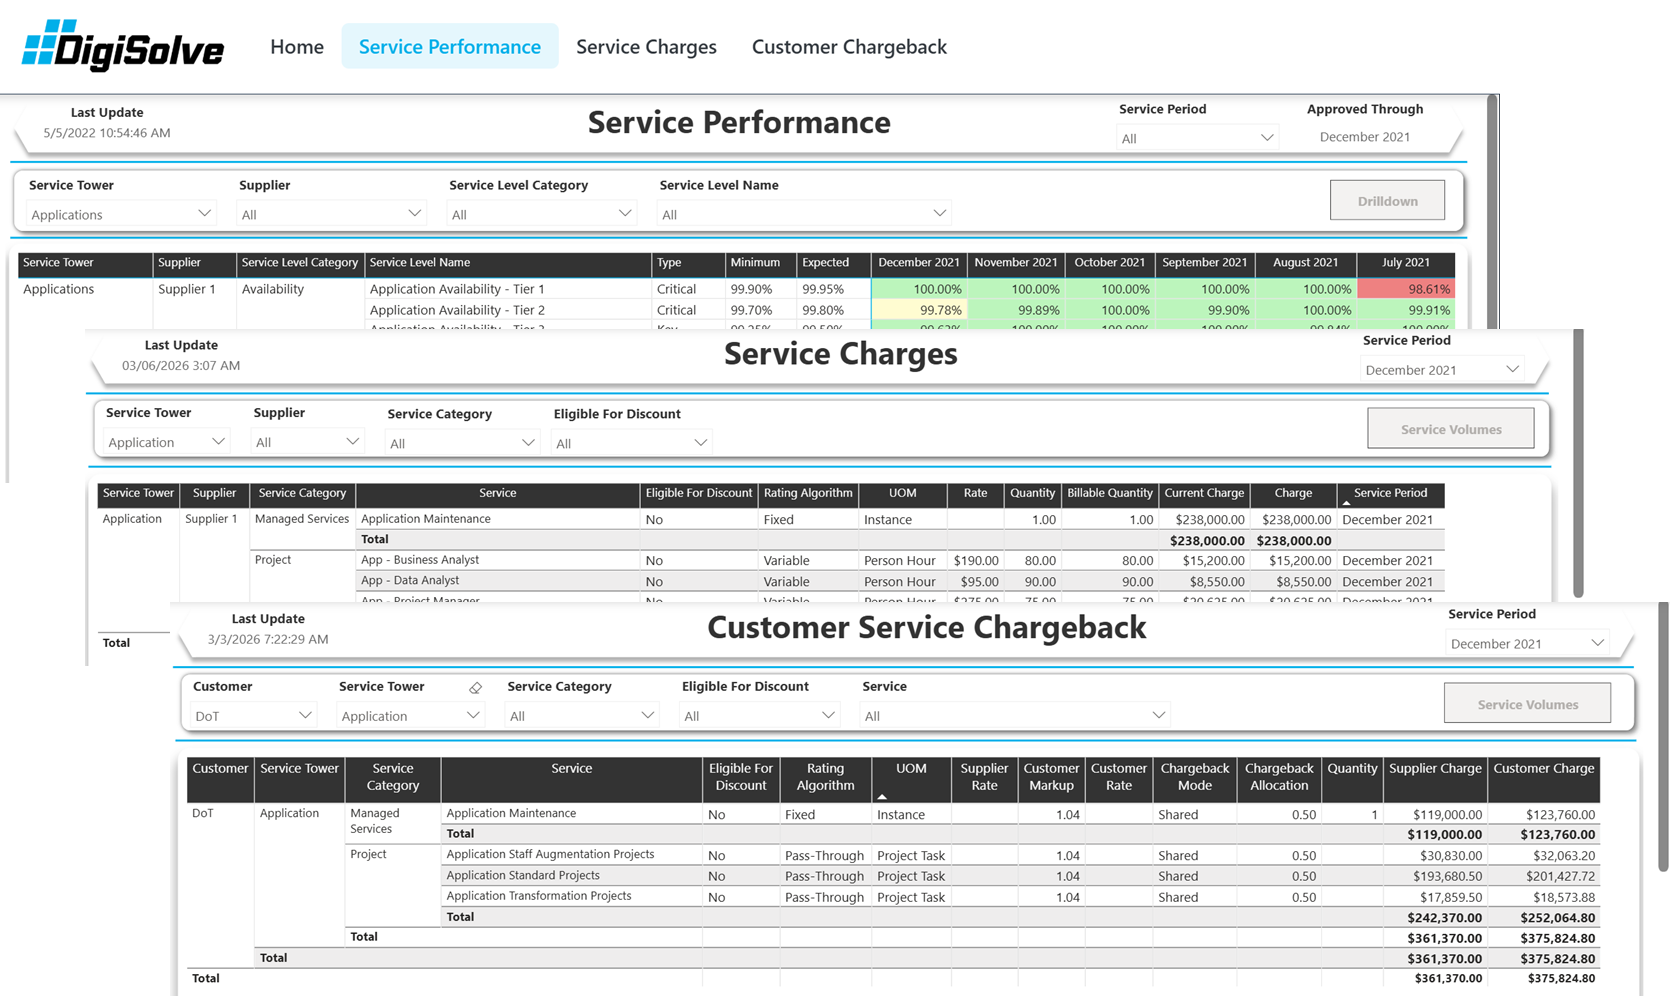Click Service Volumes button on Service Charges page
Screen dimensions: 1670x996
1450,428
